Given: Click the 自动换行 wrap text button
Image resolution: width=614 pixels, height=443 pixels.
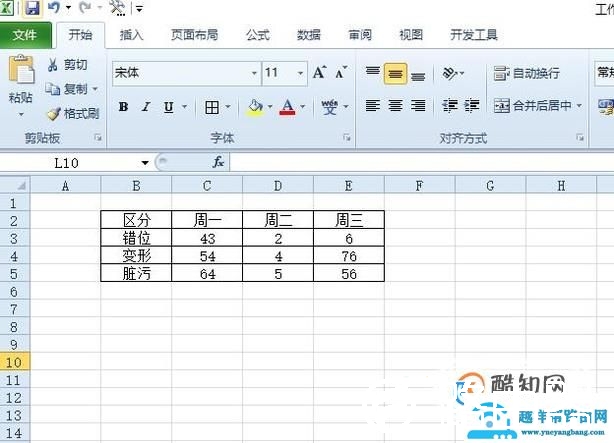Looking at the screenshot, I should 527,73.
